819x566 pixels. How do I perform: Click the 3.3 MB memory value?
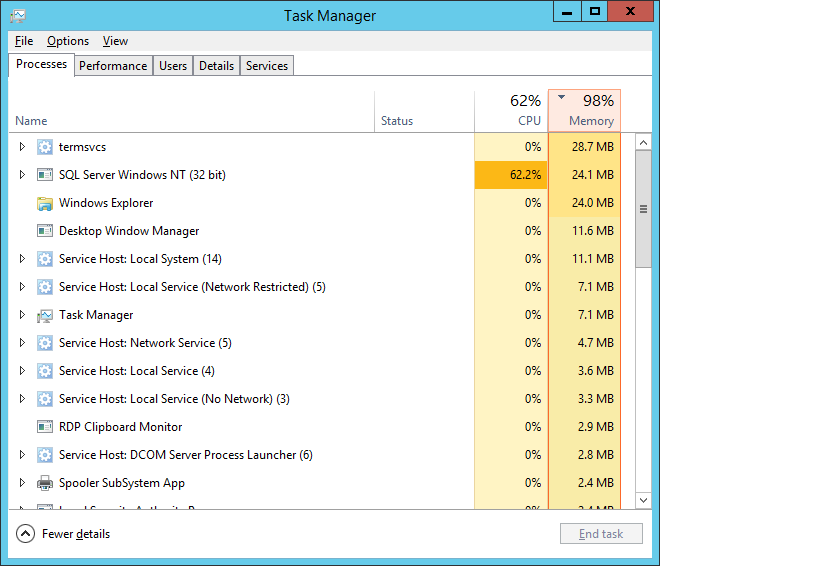[595, 399]
